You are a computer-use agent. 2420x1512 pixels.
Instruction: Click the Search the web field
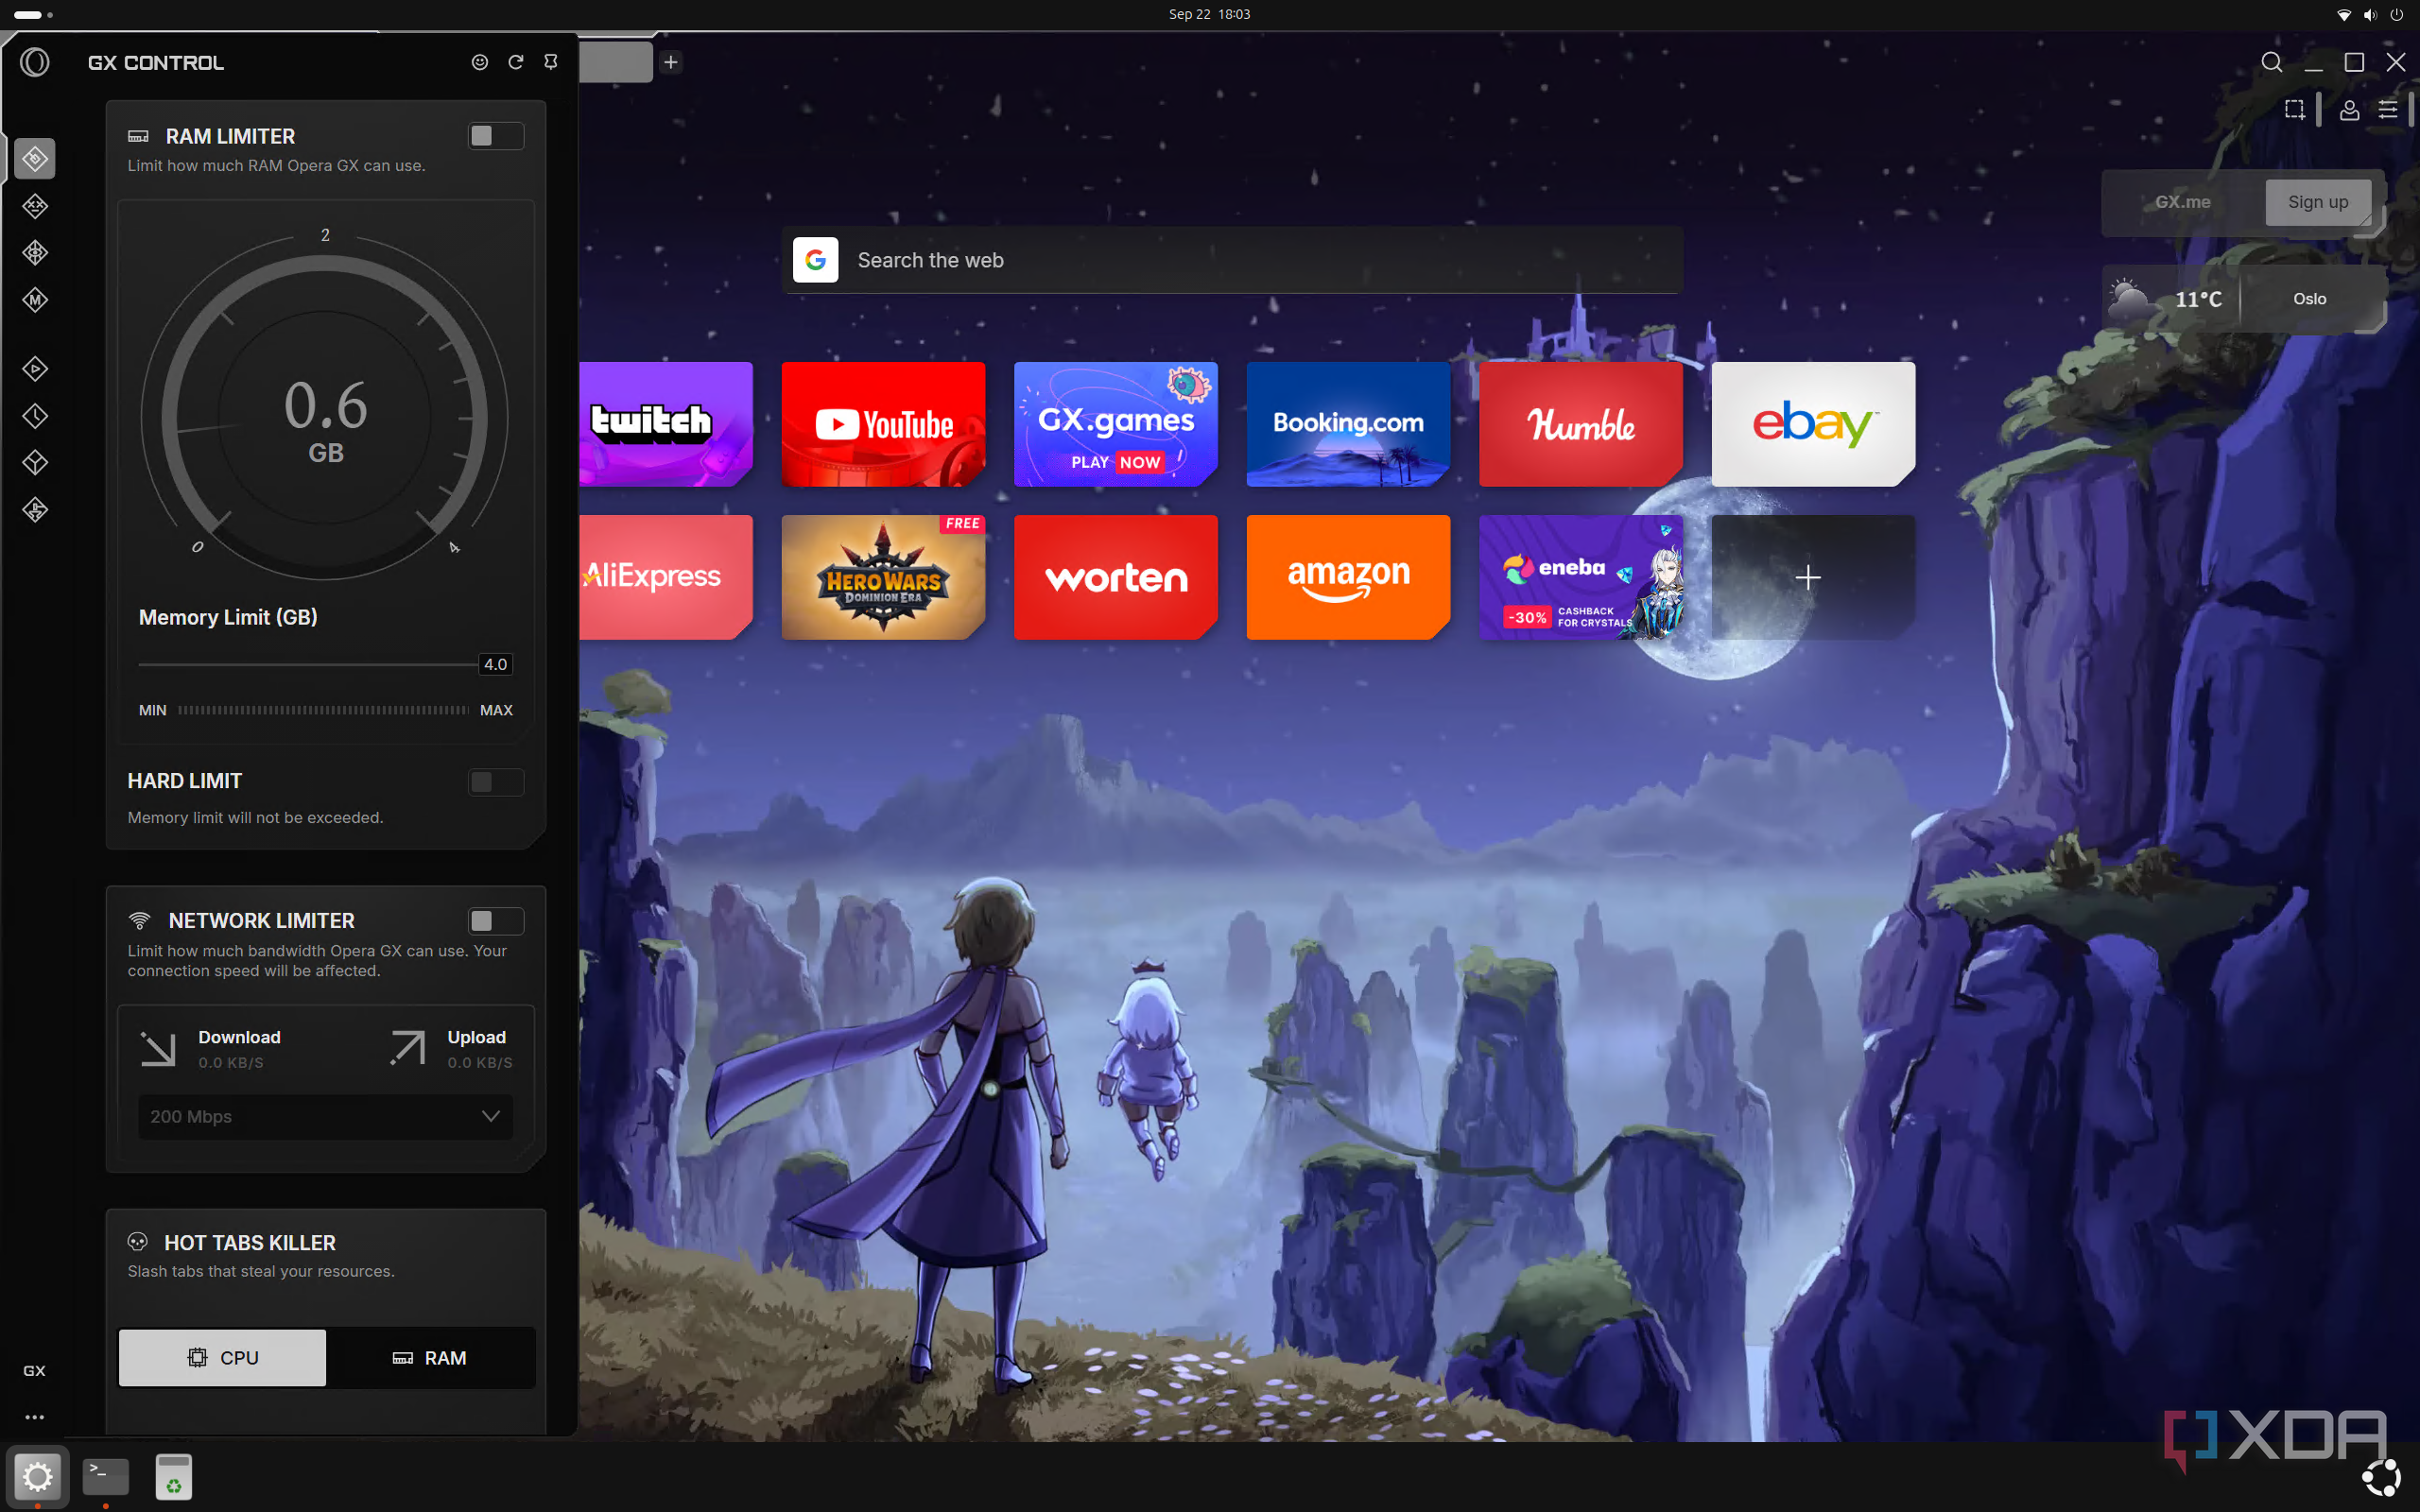[x=1232, y=260]
